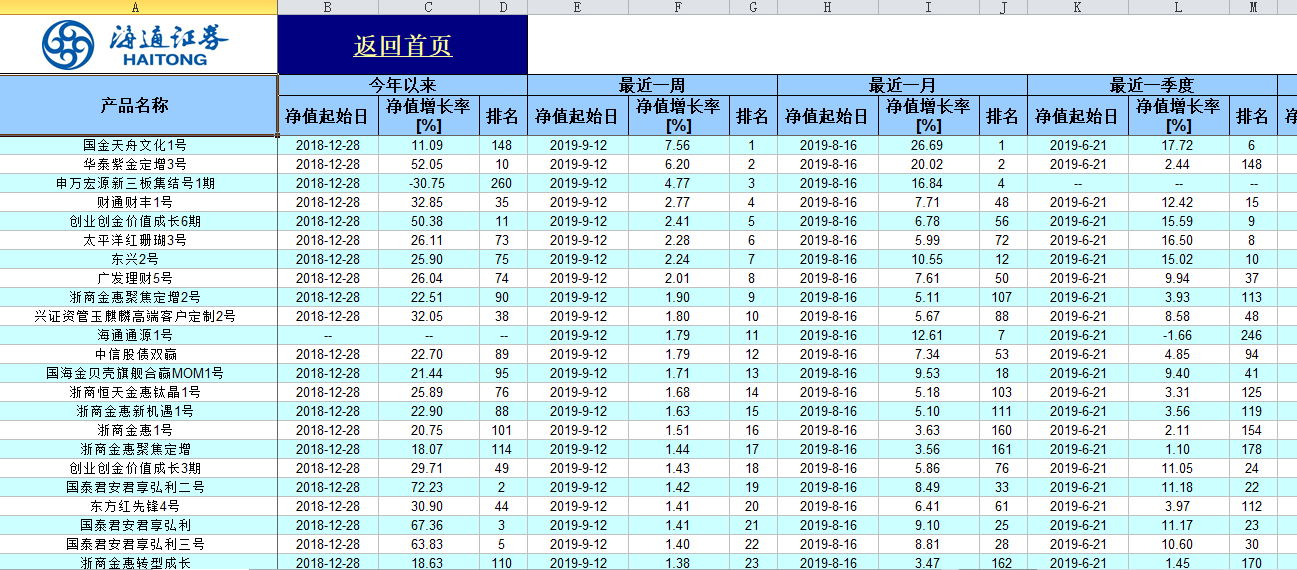Viewport: 1297px width, 570px height.
Task: Click weekly growth value 6.20
Action: coord(679,164)
